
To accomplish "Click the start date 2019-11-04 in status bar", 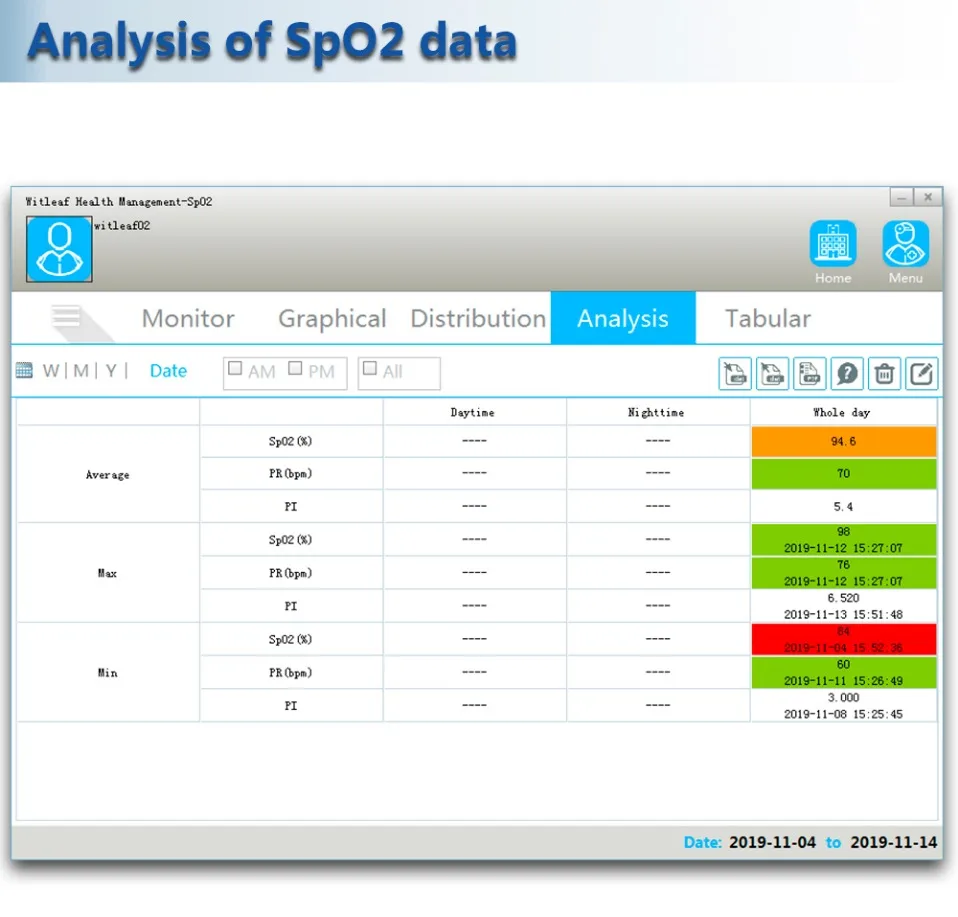I will [x=772, y=842].
